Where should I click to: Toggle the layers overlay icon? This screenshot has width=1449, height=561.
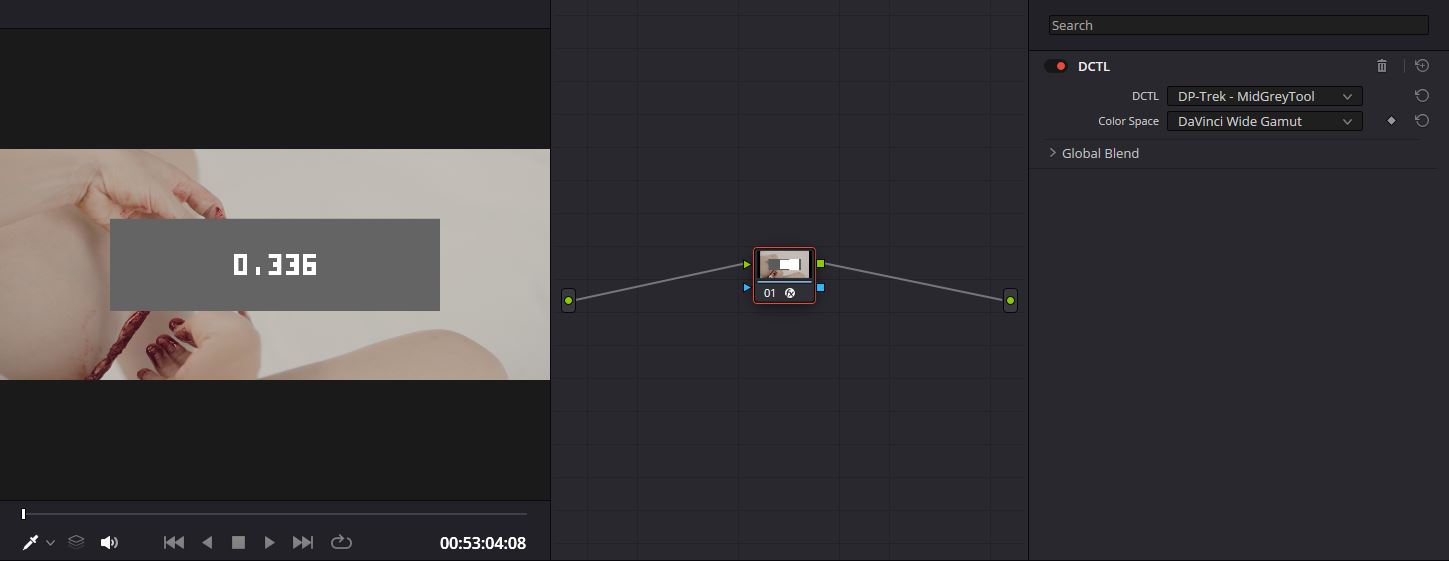tap(76, 542)
